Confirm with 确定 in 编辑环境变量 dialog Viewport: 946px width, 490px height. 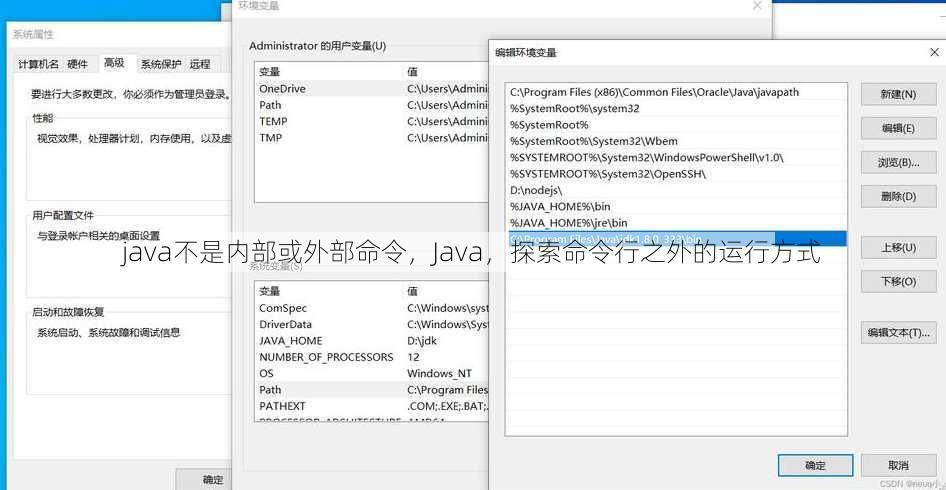tap(816, 465)
